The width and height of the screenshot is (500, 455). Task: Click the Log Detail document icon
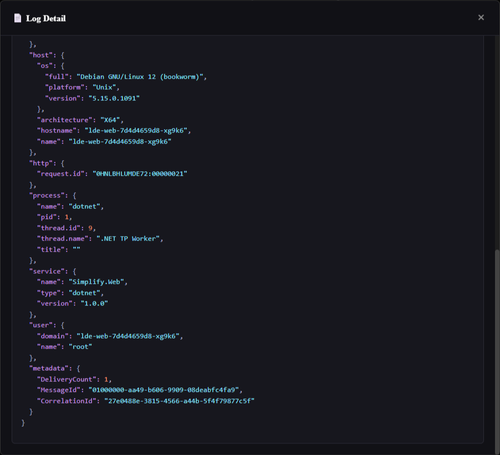pos(17,18)
